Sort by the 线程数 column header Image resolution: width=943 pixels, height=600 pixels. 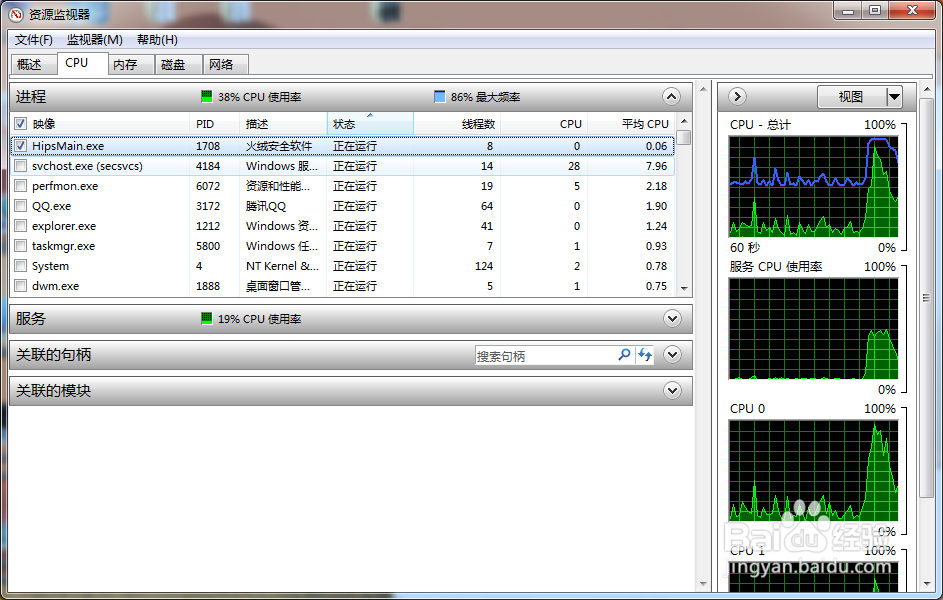tap(457, 124)
